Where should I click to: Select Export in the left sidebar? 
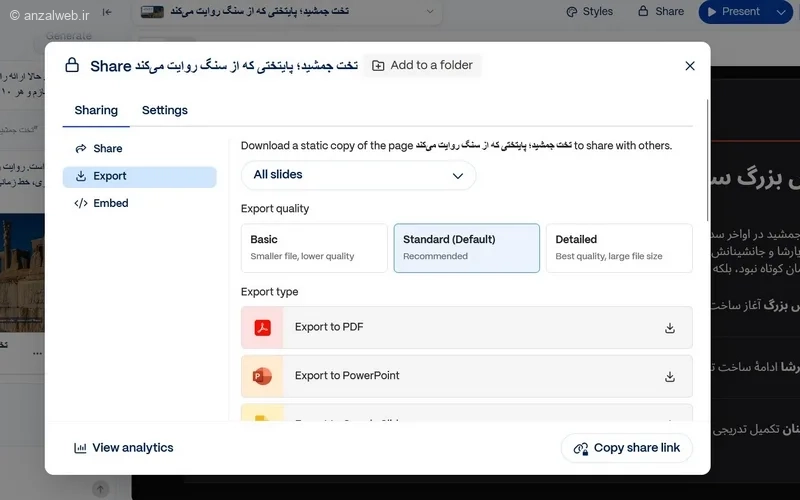[139, 177]
